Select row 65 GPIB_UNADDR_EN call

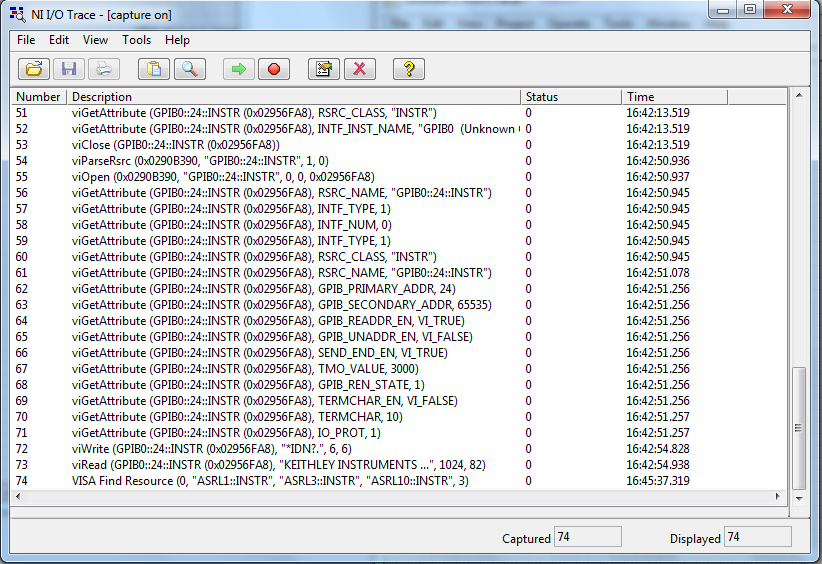398,337
